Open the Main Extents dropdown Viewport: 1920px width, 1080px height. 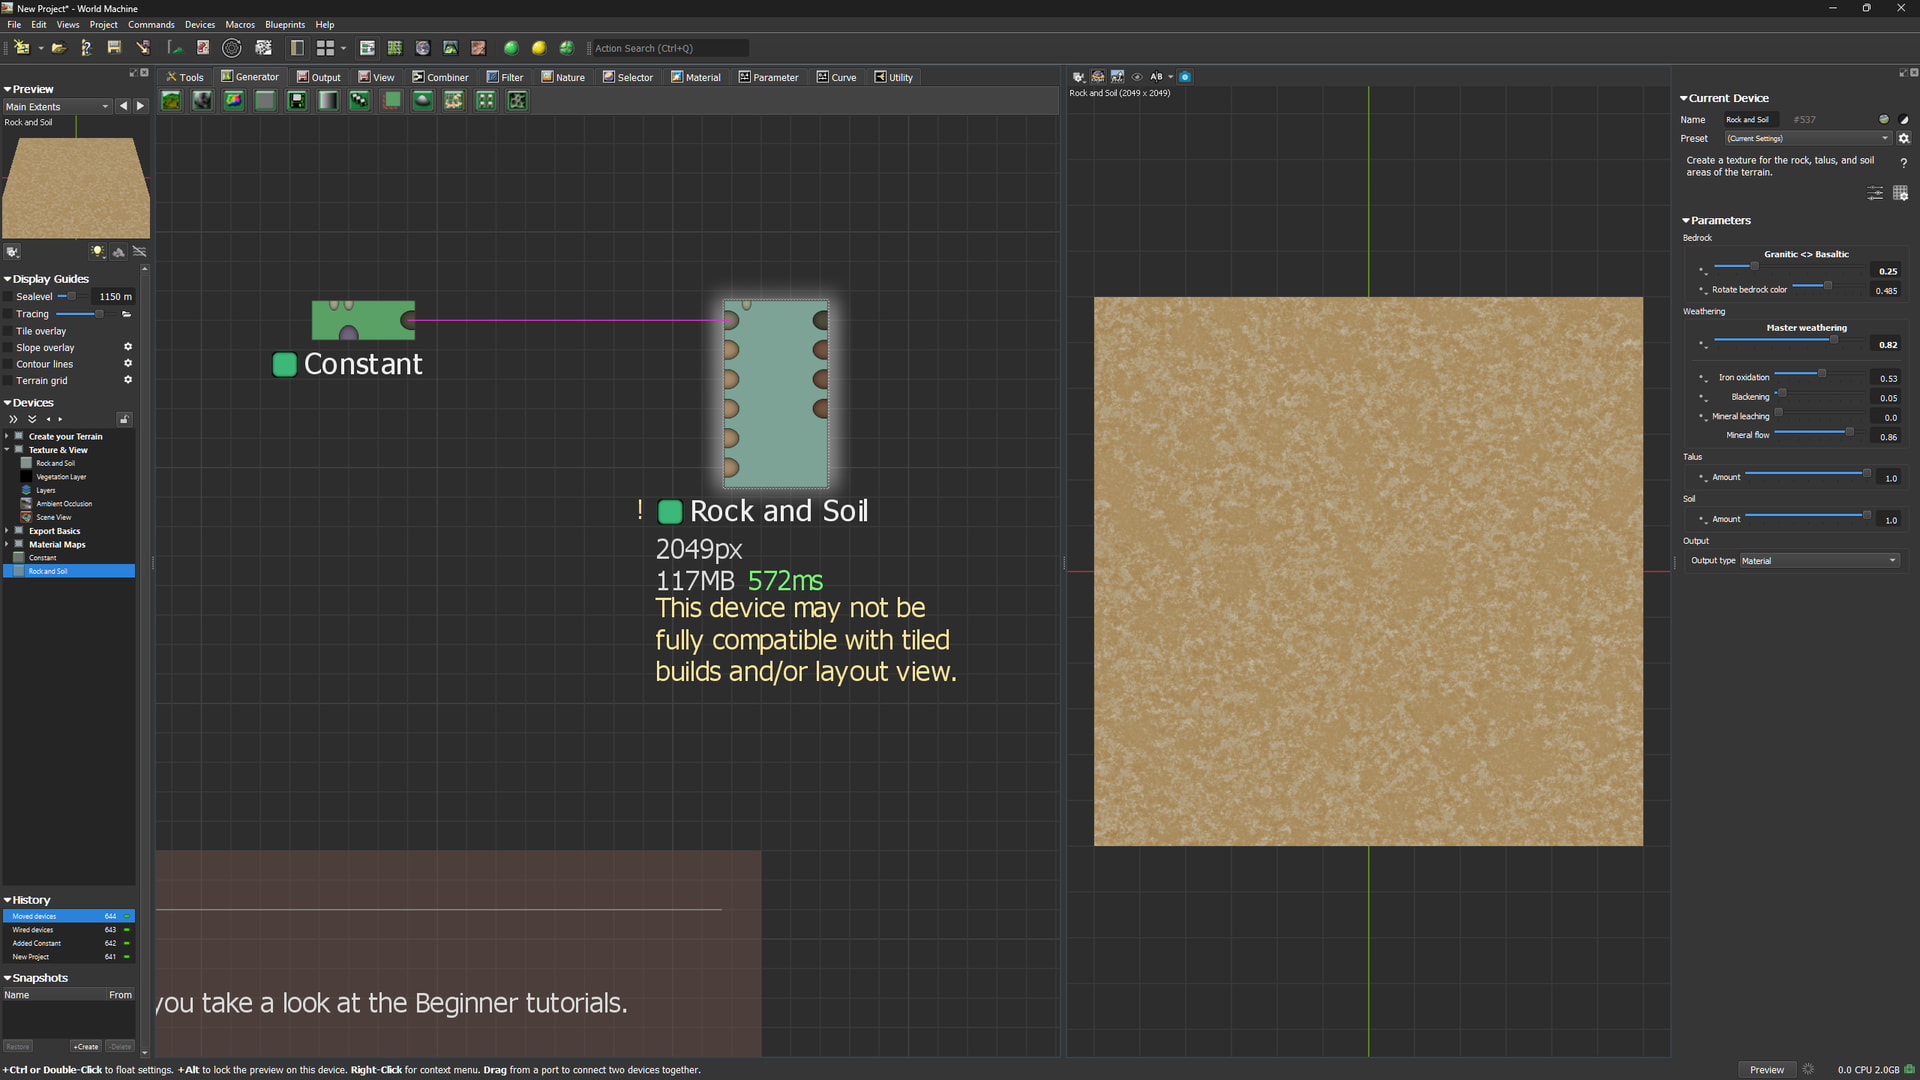coord(57,107)
